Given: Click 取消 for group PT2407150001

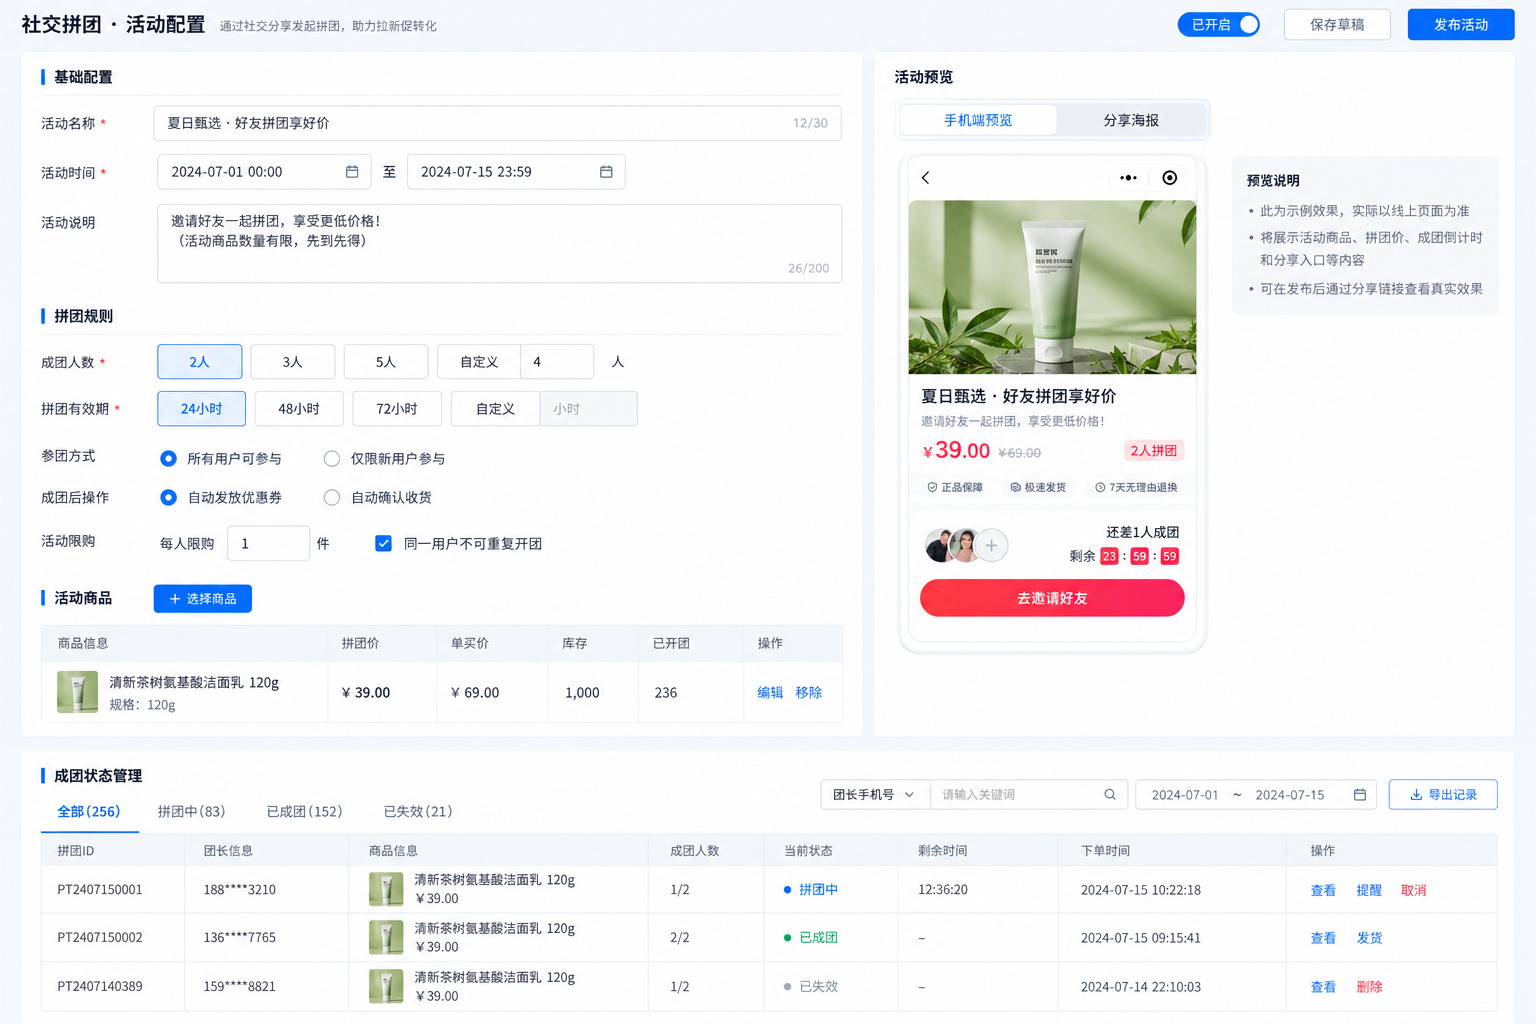Looking at the screenshot, I should (x=1414, y=890).
